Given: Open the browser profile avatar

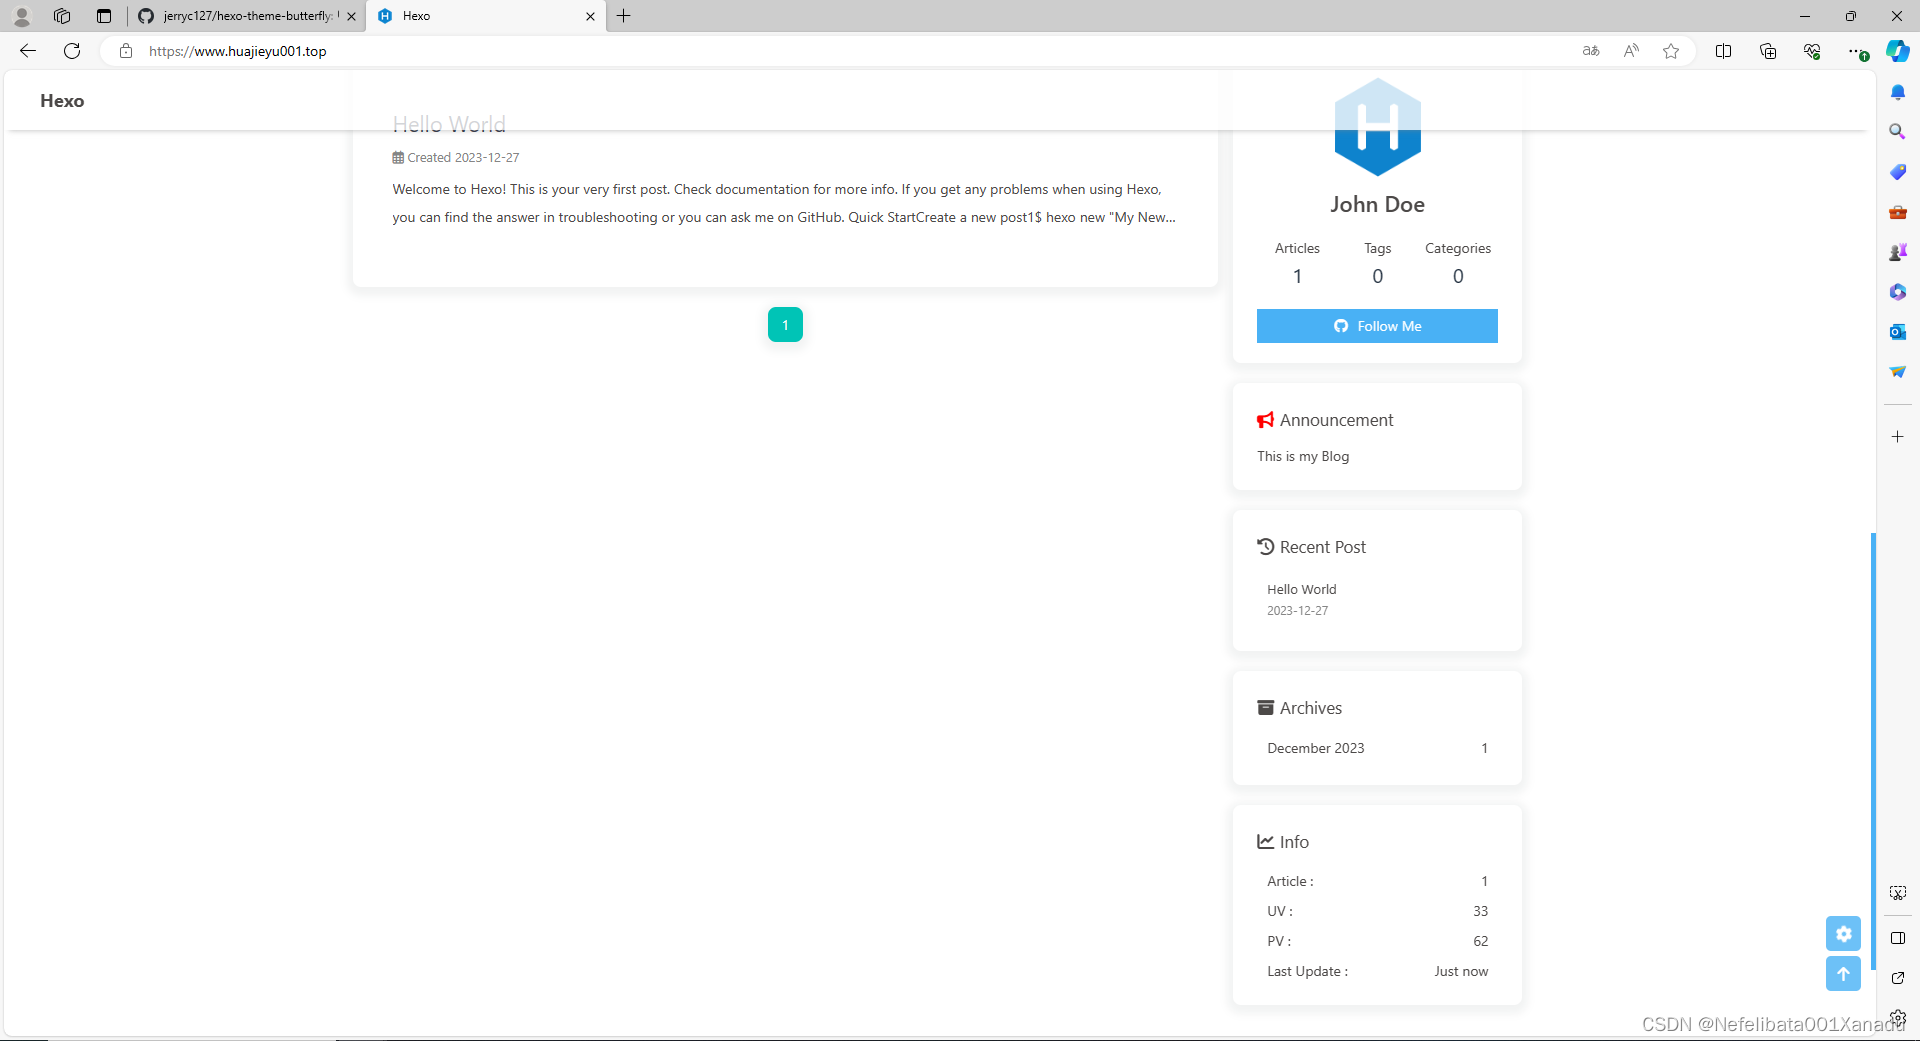Looking at the screenshot, I should coord(21,16).
